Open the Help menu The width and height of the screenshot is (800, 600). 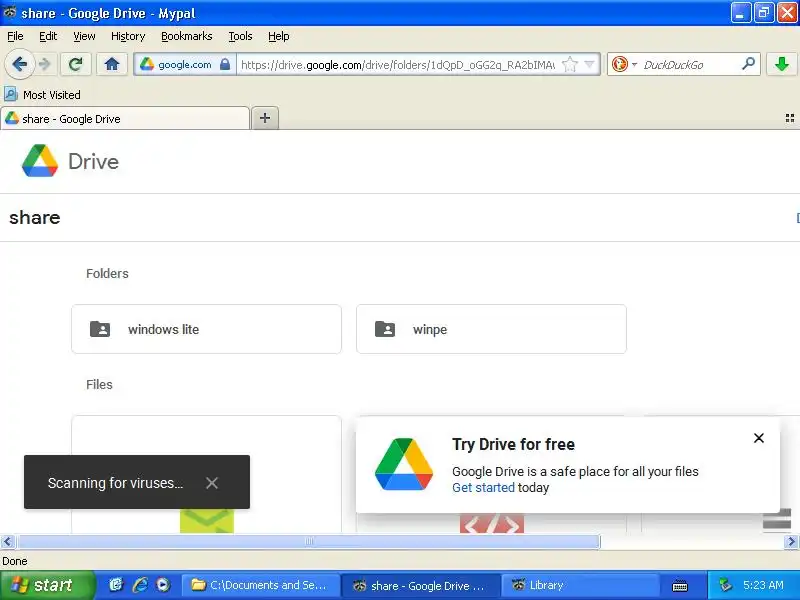tap(279, 36)
